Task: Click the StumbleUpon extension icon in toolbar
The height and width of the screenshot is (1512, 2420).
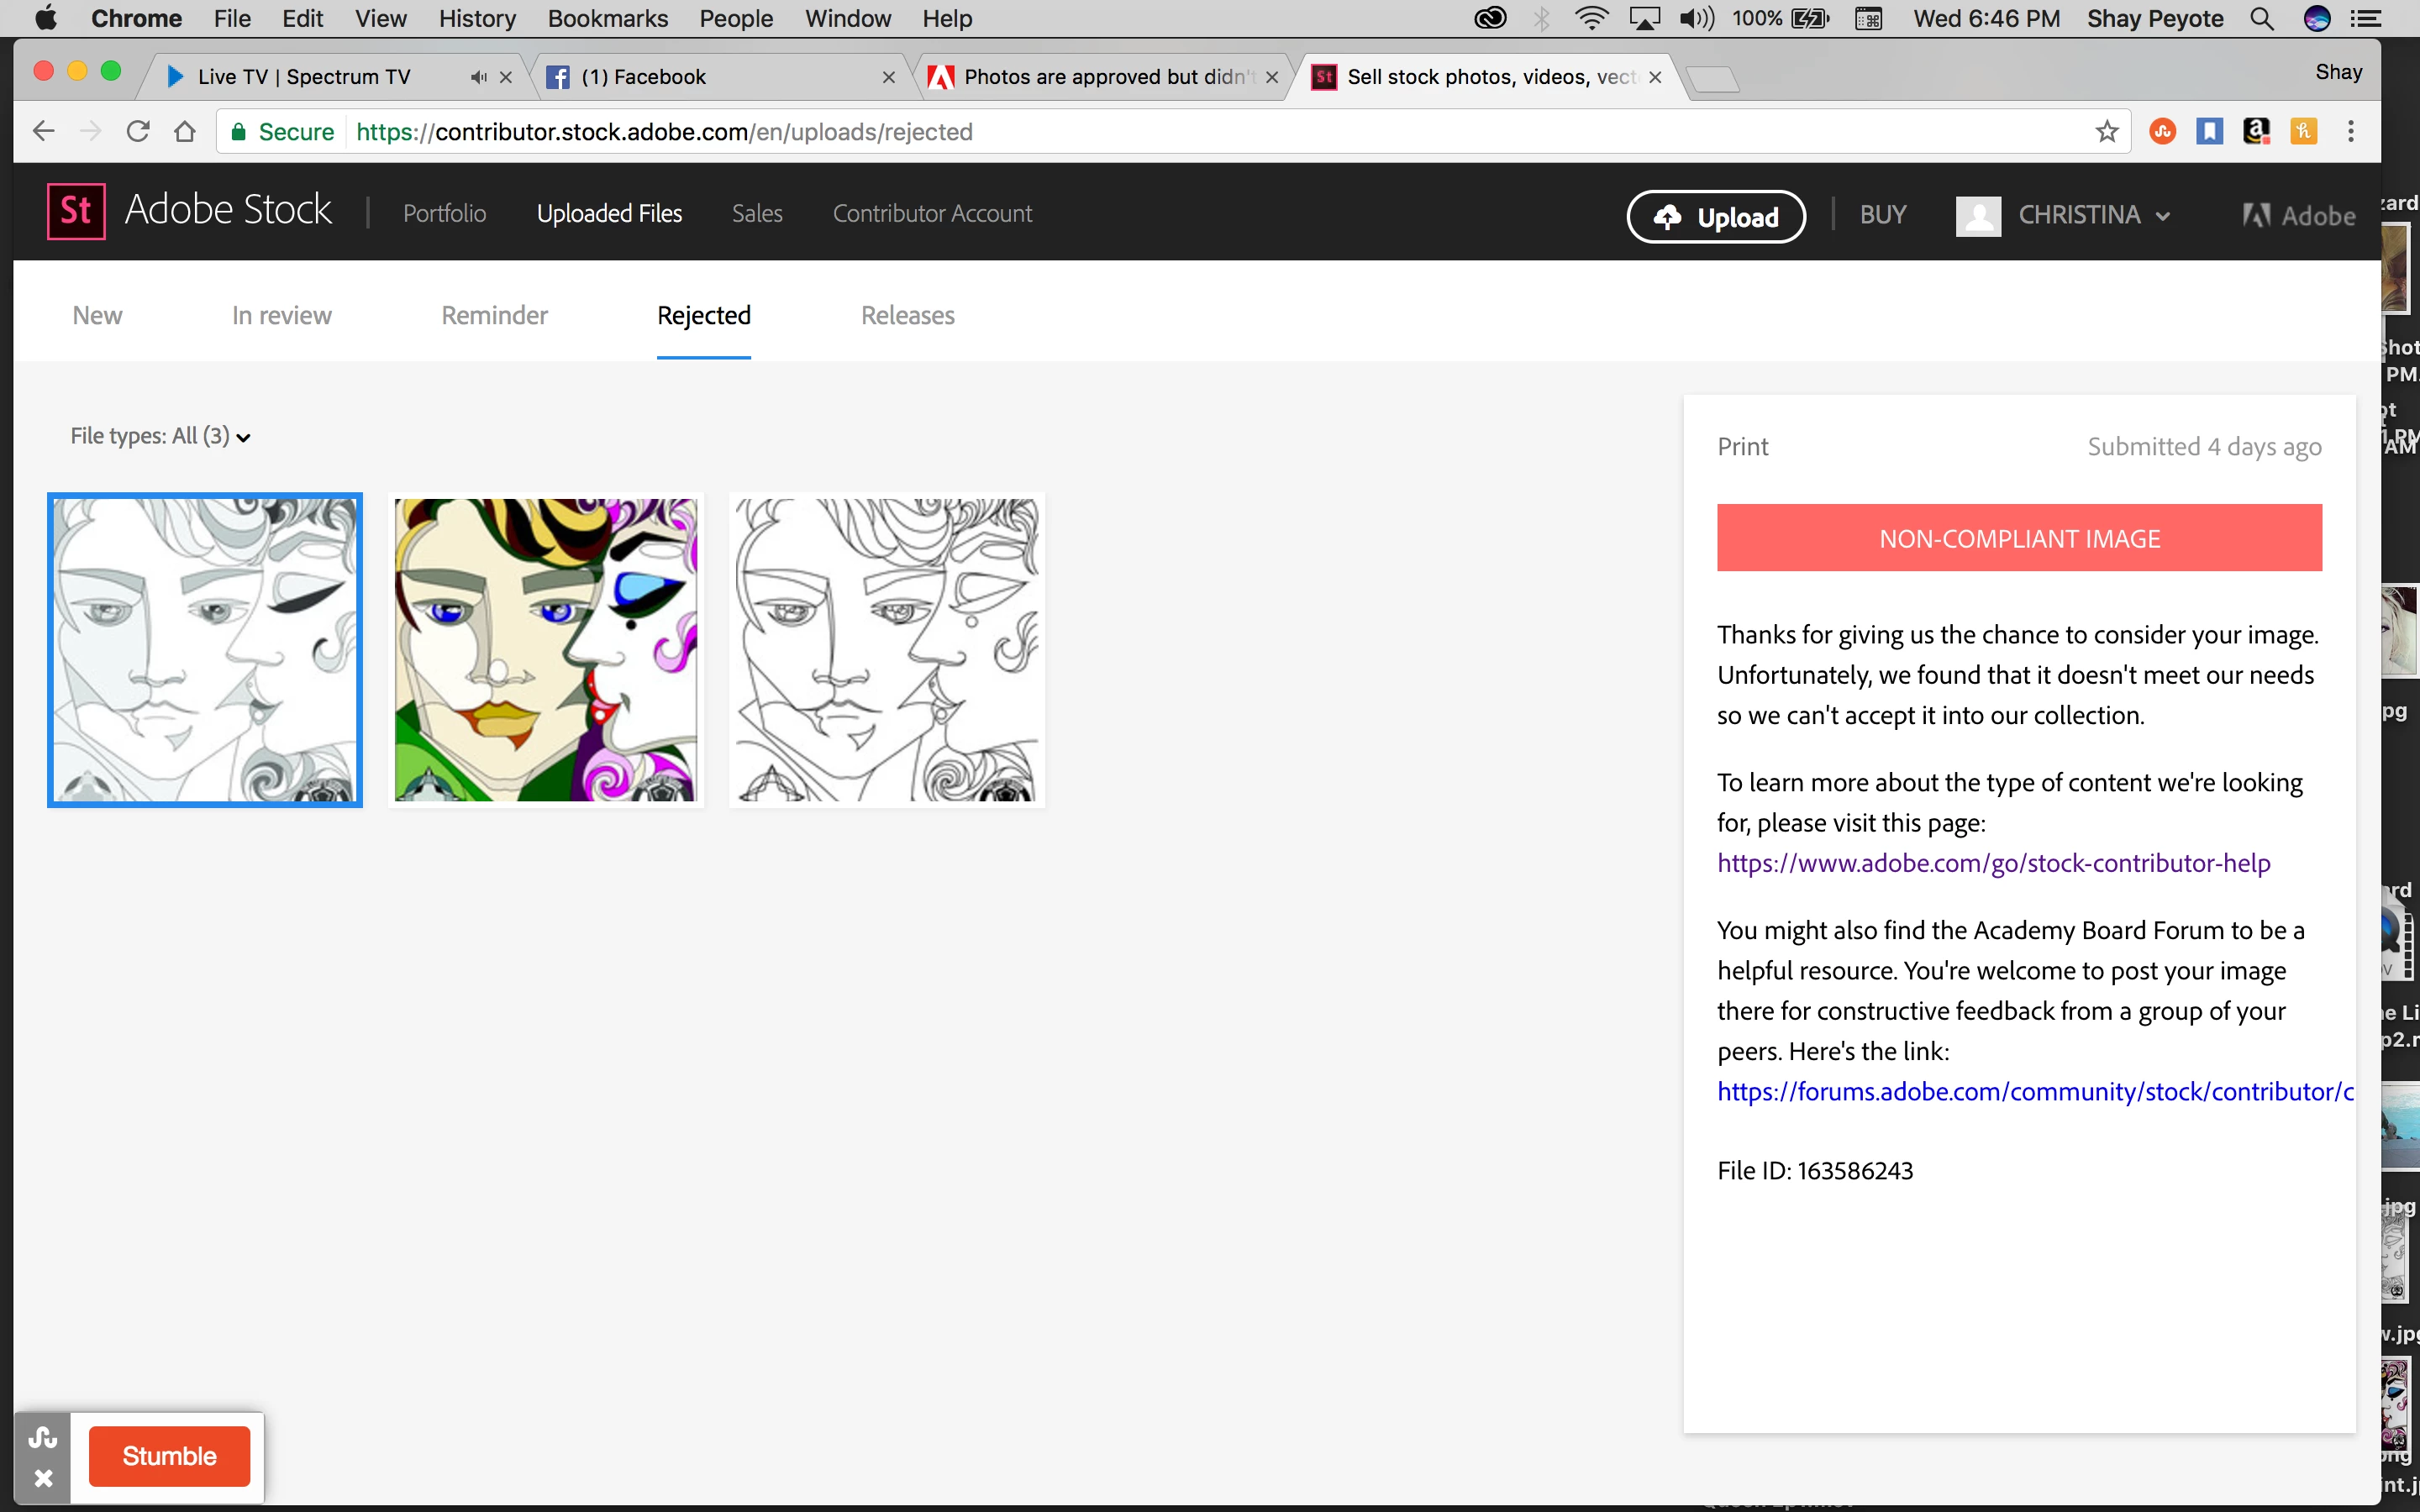Action: [2162, 131]
